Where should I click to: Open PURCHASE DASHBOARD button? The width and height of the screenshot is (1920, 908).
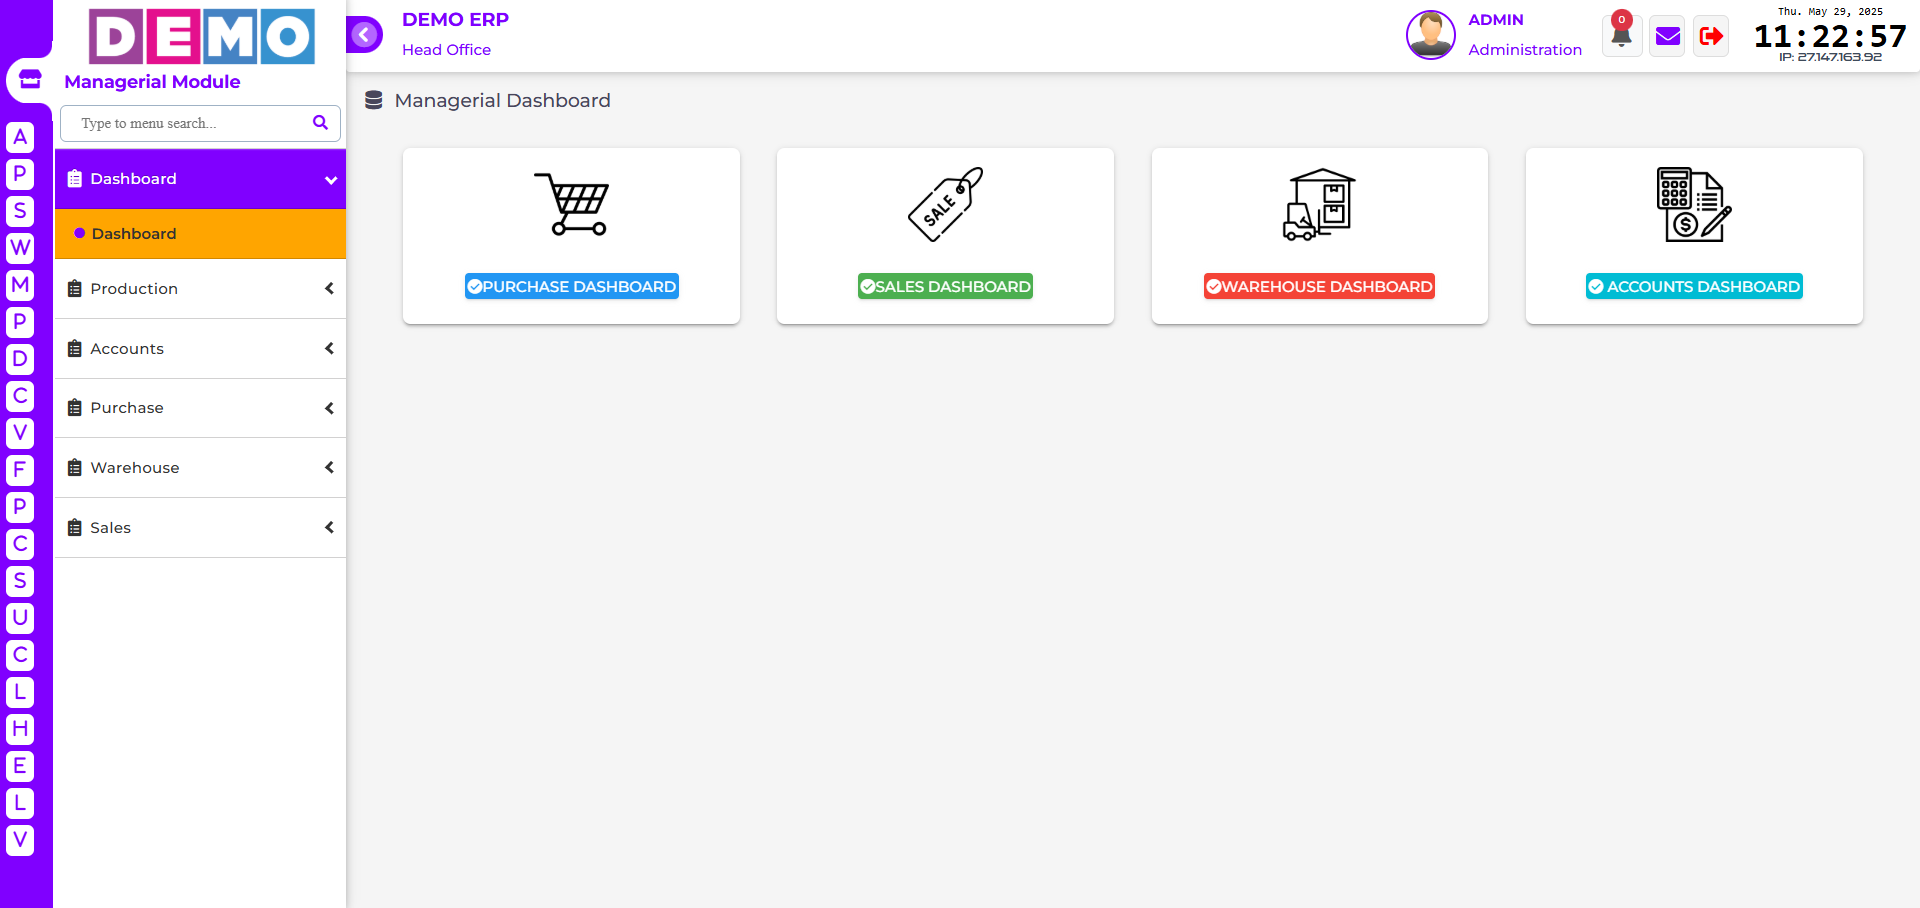(x=571, y=287)
